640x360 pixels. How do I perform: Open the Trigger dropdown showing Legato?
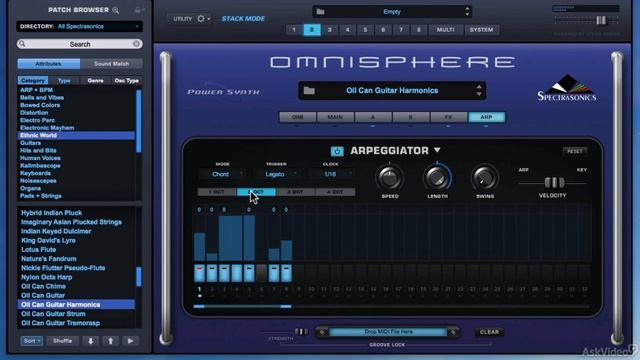(277, 174)
